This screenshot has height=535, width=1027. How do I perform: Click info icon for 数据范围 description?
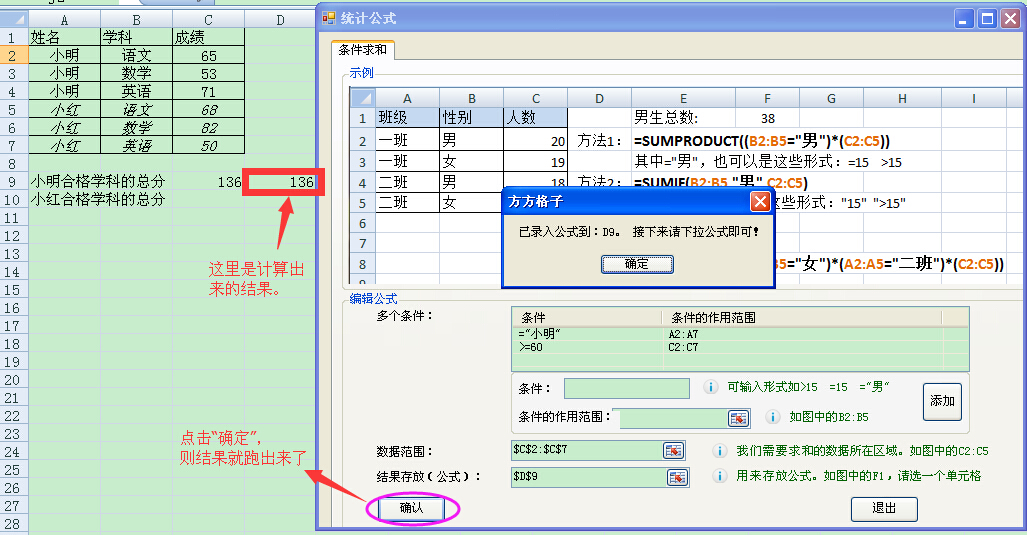pyautogui.click(x=719, y=451)
